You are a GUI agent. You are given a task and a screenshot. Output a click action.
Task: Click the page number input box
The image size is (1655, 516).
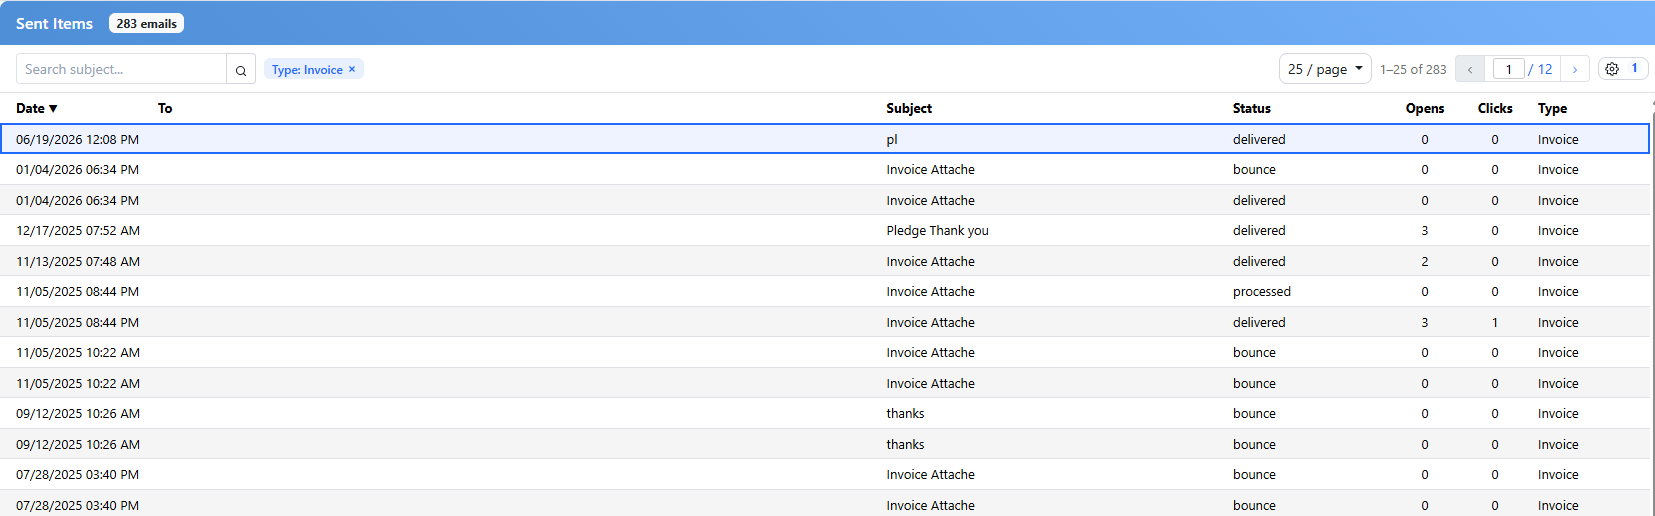(1508, 69)
